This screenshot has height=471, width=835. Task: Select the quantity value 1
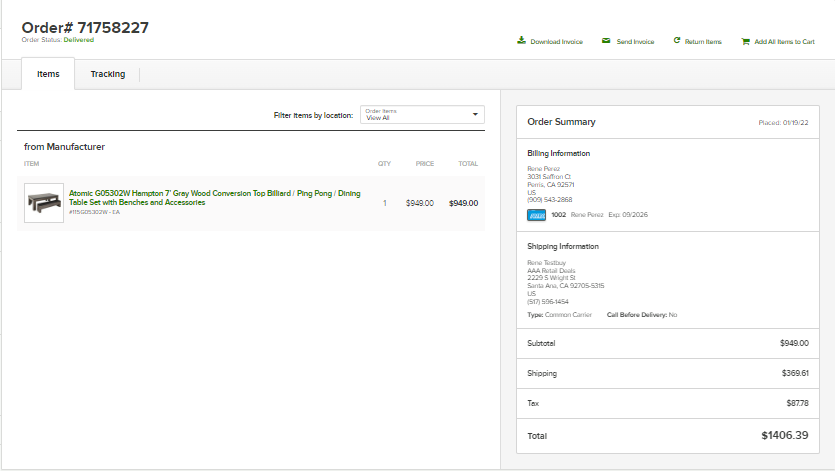(384, 203)
